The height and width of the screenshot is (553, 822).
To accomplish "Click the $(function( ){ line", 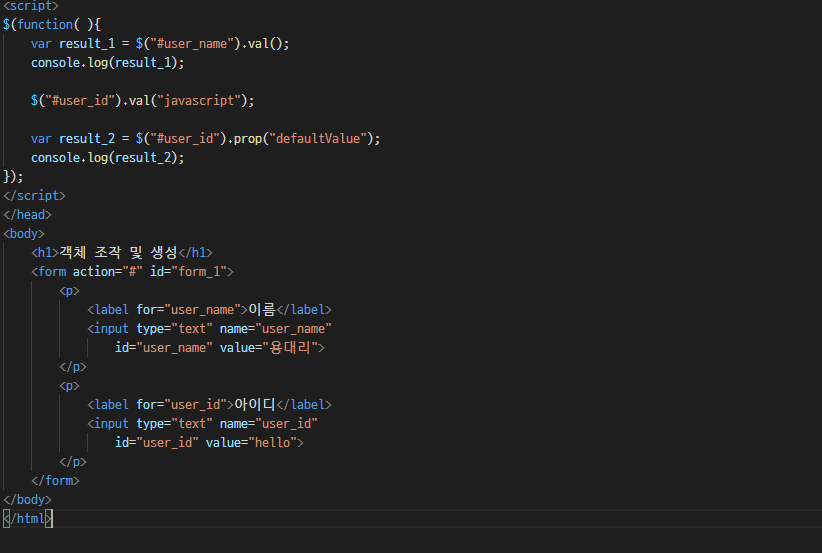I will [x=52, y=25].
